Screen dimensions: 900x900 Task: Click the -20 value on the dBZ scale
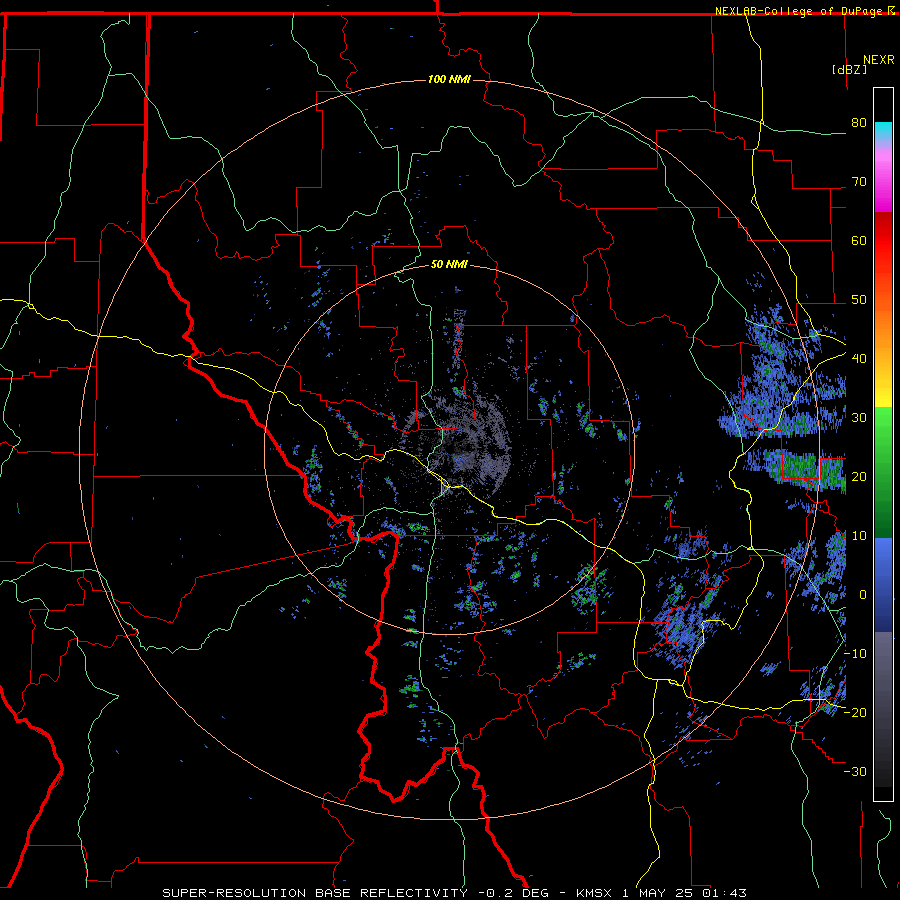pyautogui.click(x=855, y=712)
